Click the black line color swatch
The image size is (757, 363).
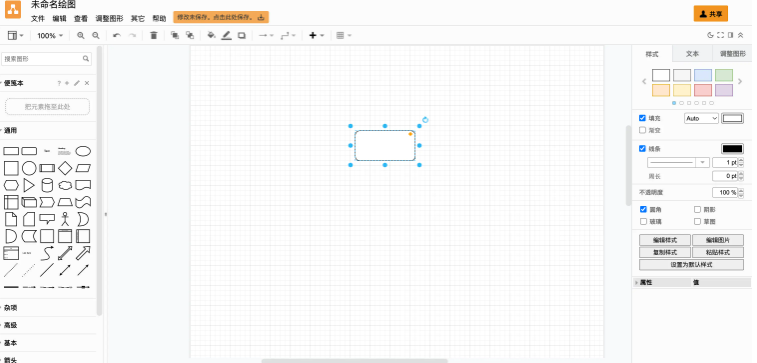pyautogui.click(x=732, y=149)
